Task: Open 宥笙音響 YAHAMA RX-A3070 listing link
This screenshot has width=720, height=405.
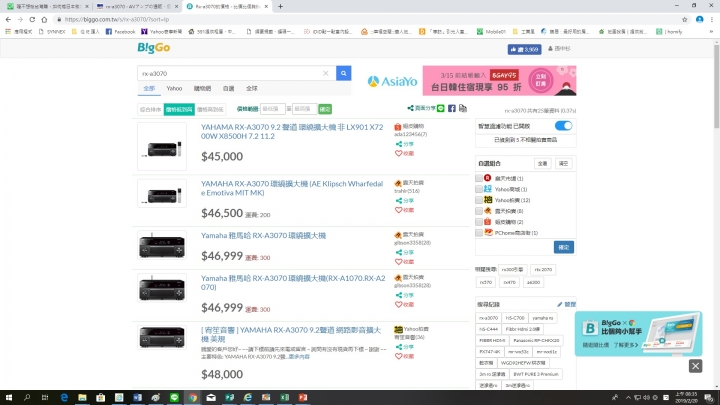Action: click(291, 334)
